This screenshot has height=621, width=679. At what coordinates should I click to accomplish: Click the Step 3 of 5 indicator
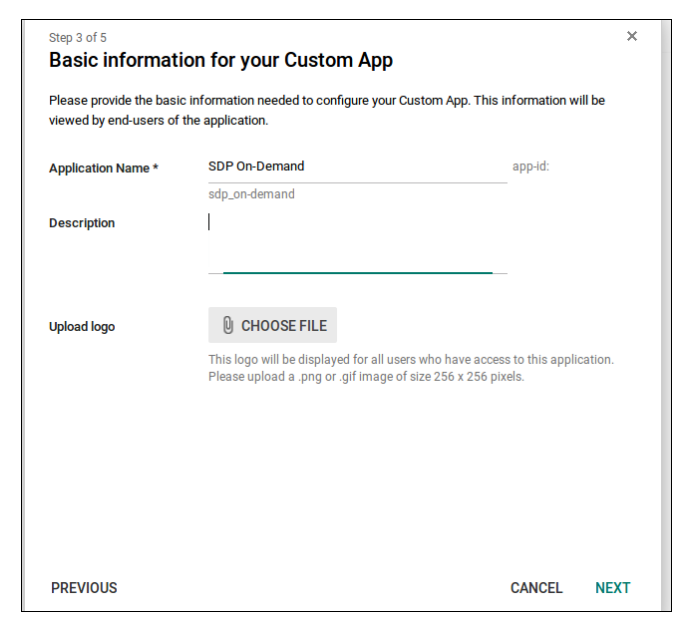(x=78, y=38)
